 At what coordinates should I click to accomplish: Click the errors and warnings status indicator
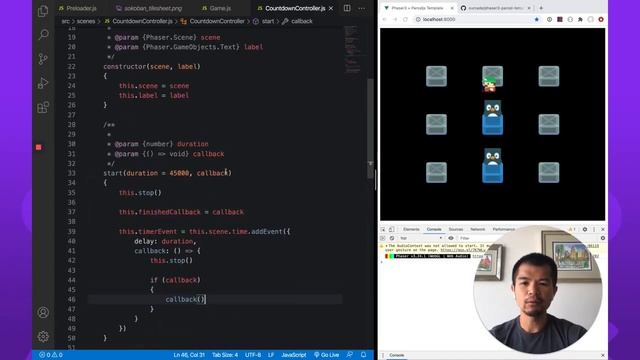(51, 355)
